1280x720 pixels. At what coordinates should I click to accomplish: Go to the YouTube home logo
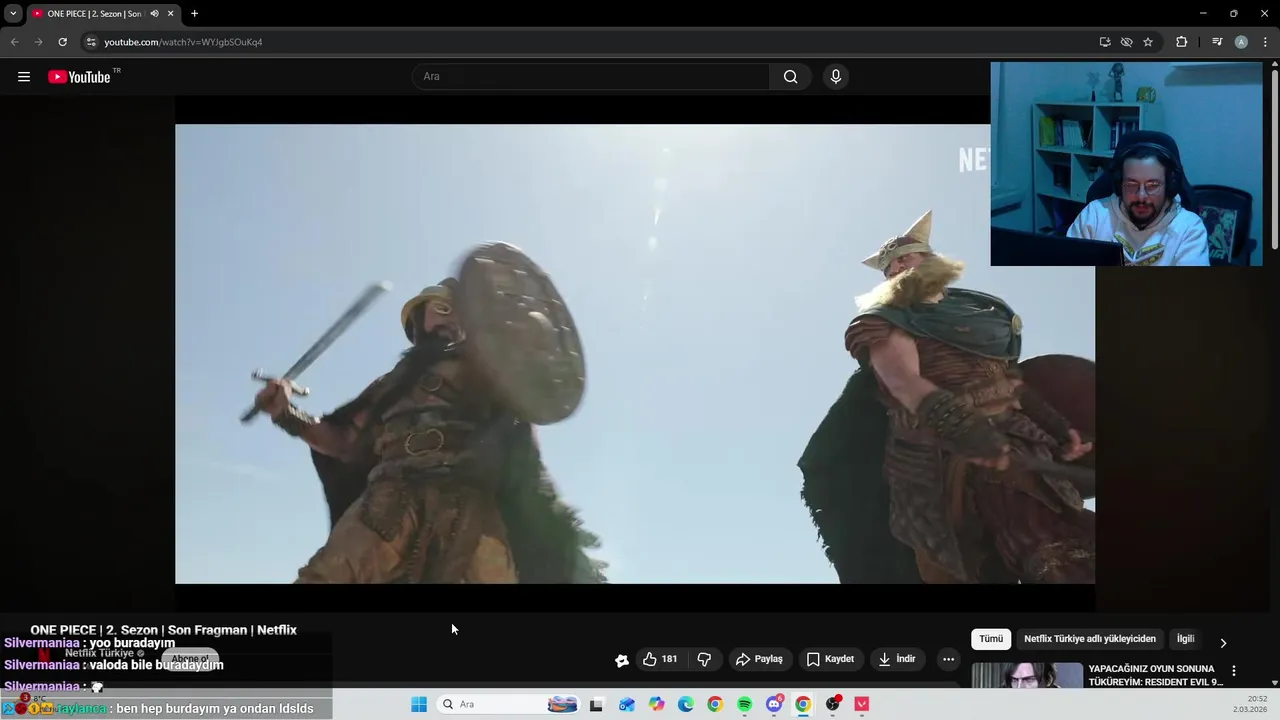[x=80, y=77]
